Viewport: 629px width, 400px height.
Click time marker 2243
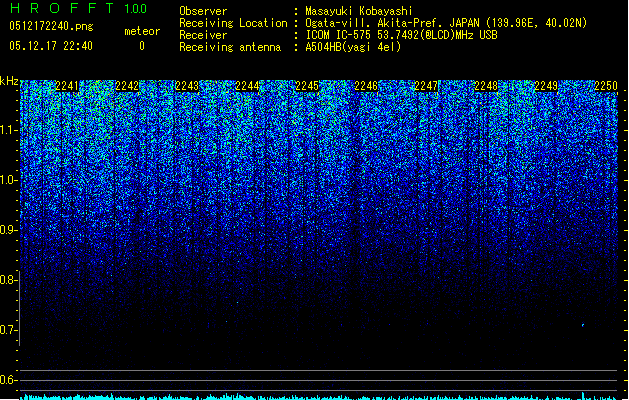click(187, 86)
